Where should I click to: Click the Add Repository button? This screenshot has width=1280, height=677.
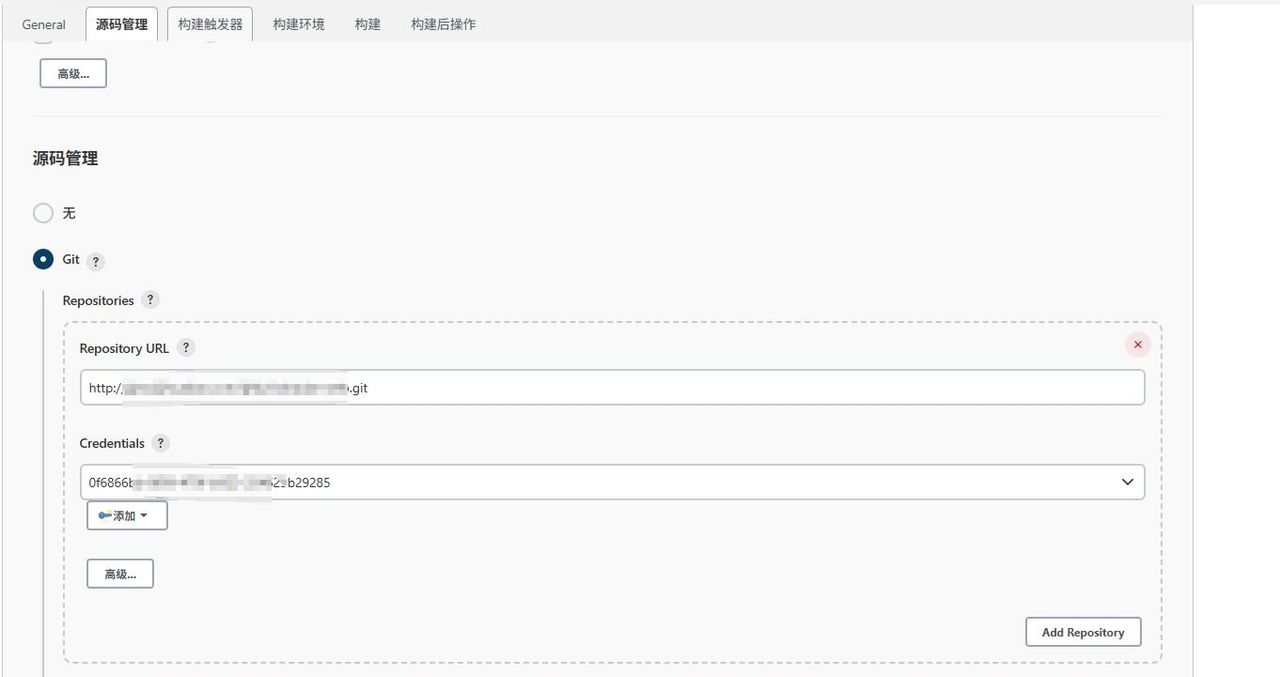(x=1083, y=631)
